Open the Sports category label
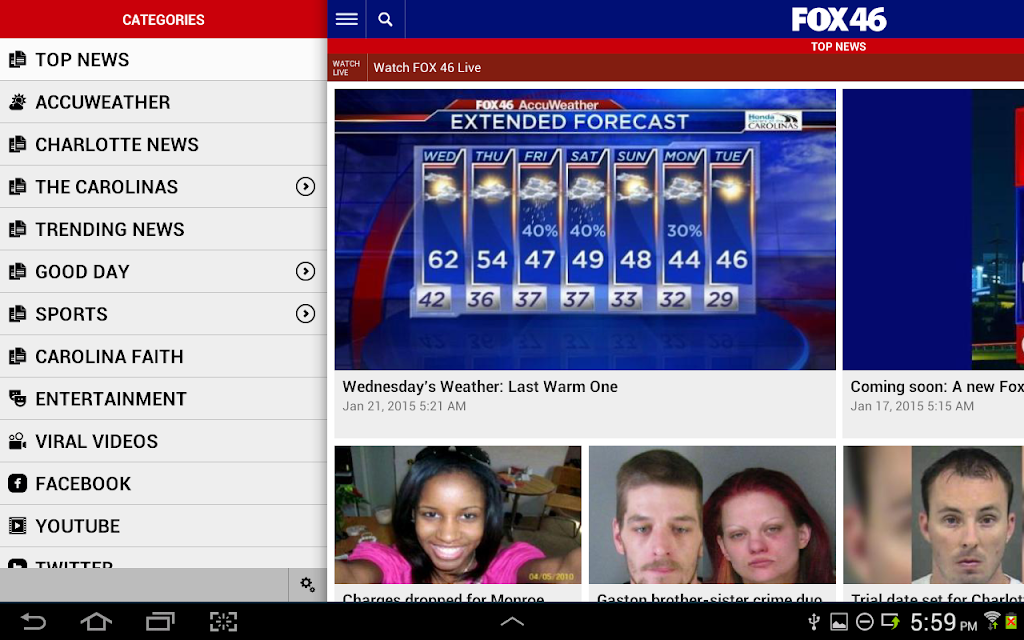The height and width of the screenshot is (640, 1024). (71, 314)
